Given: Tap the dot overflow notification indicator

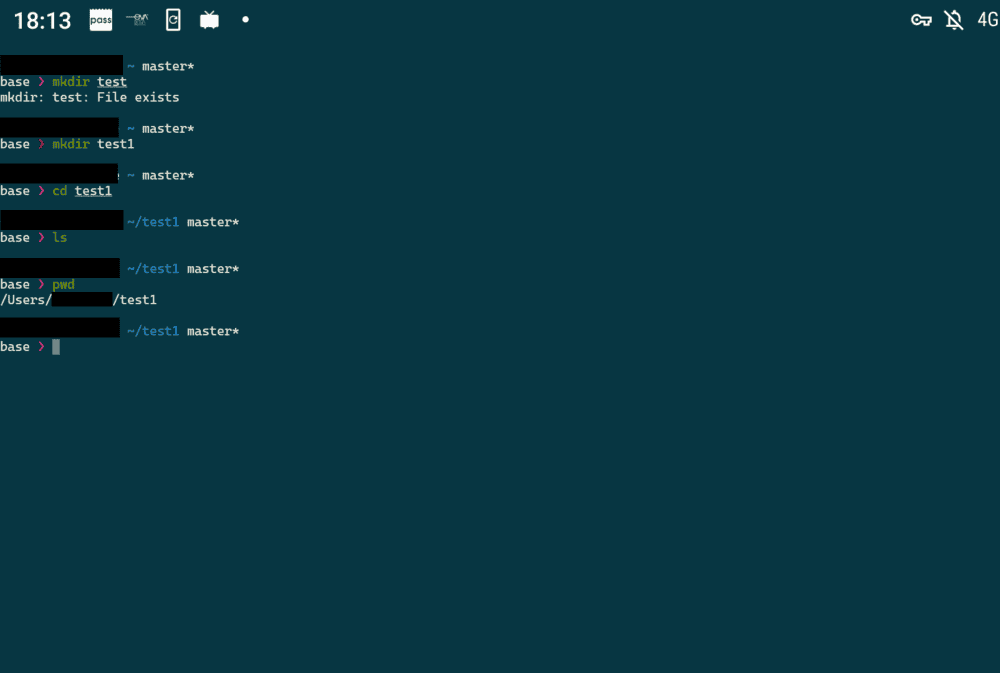Looking at the screenshot, I should coord(246,20).
